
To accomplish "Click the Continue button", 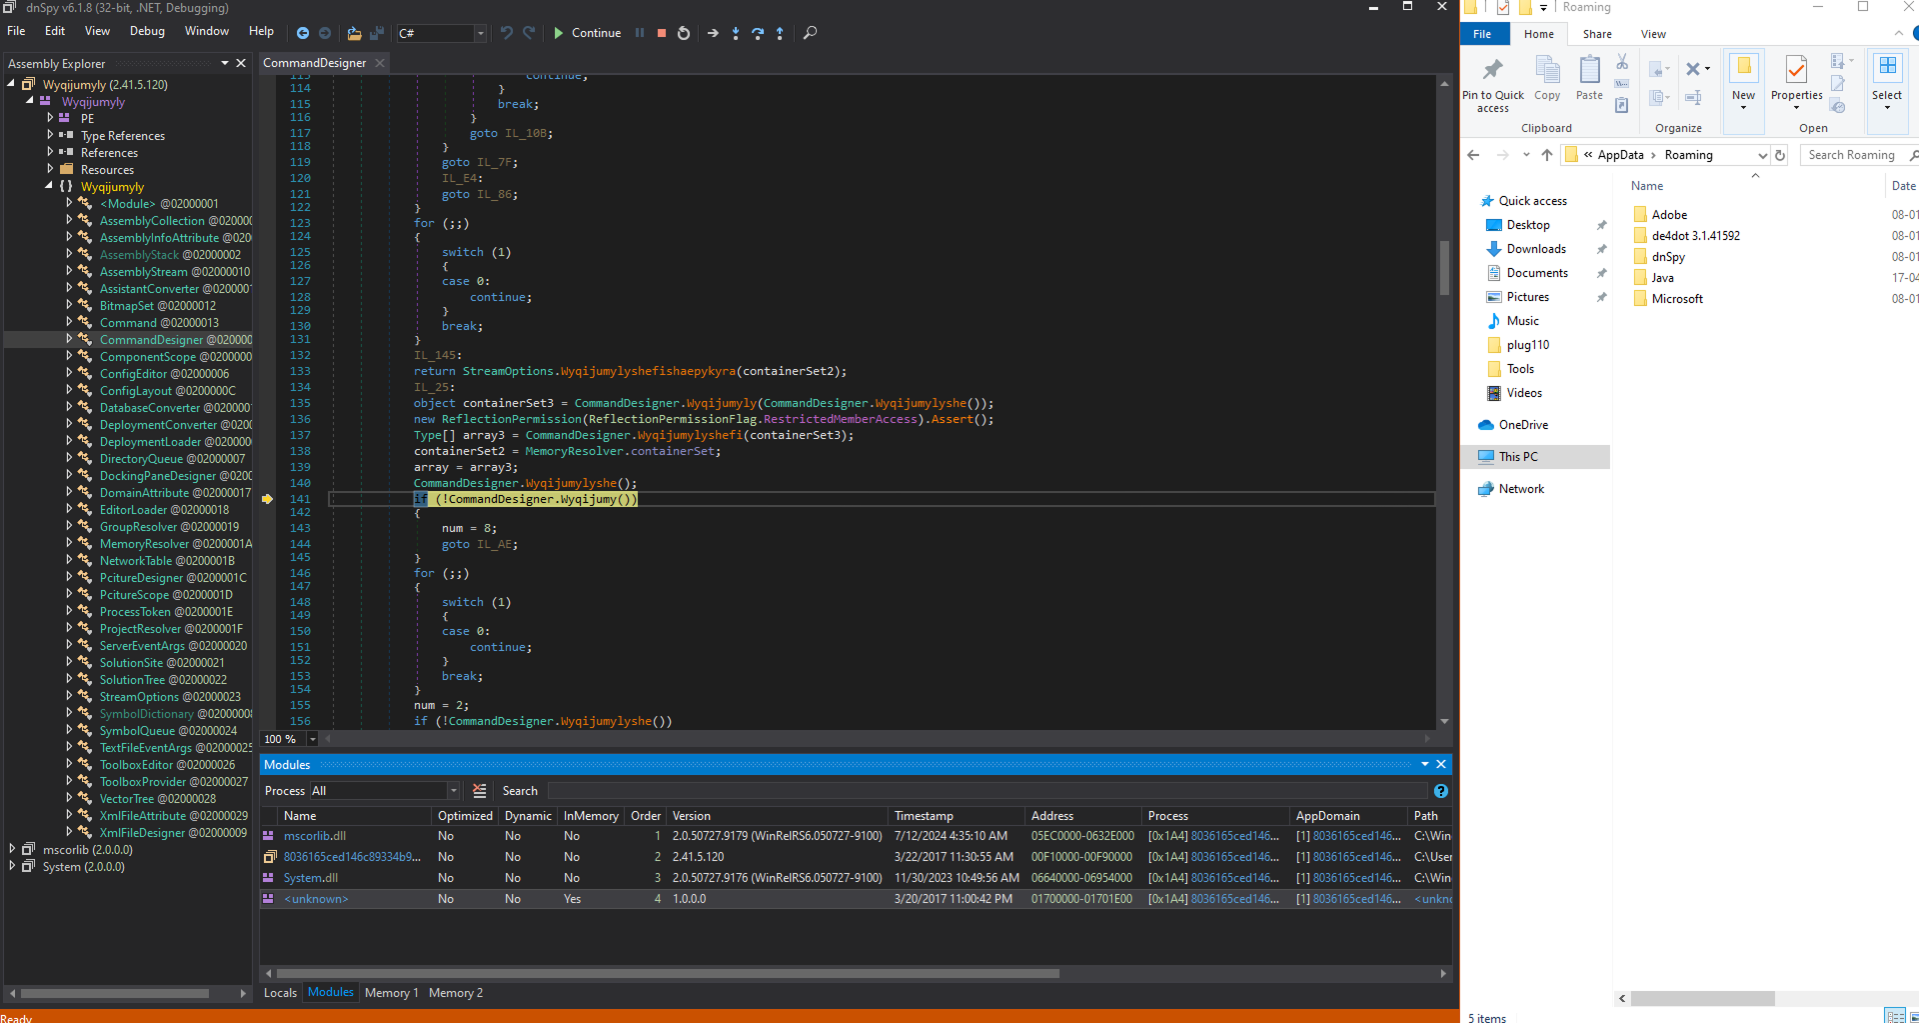I will click(x=587, y=33).
